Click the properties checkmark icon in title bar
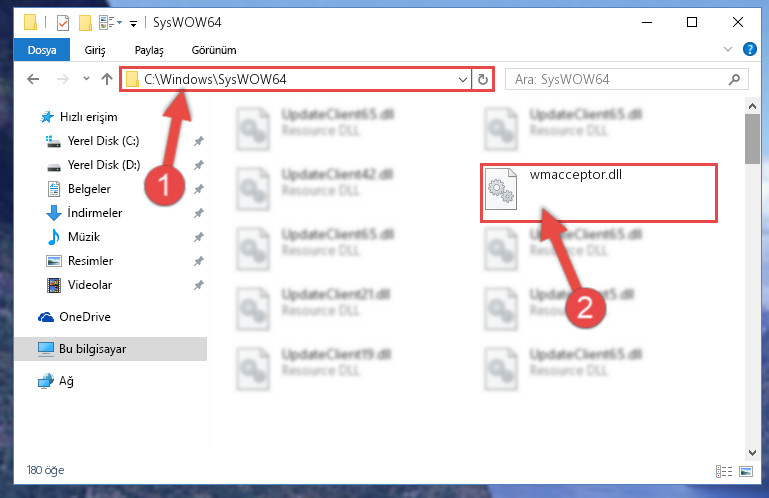This screenshot has height=498, width=769. pyautogui.click(x=63, y=23)
